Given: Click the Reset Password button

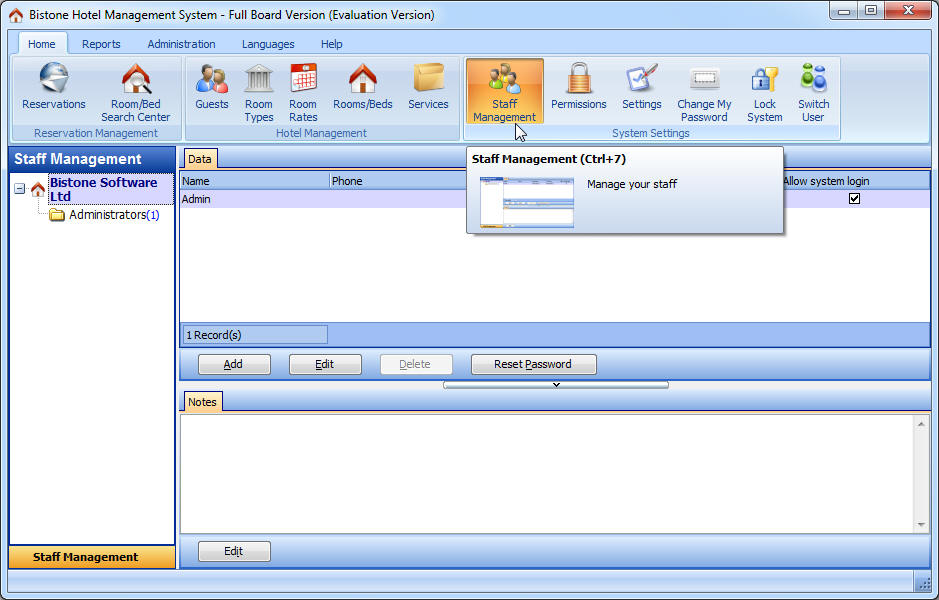Looking at the screenshot, I should [534, 364].
